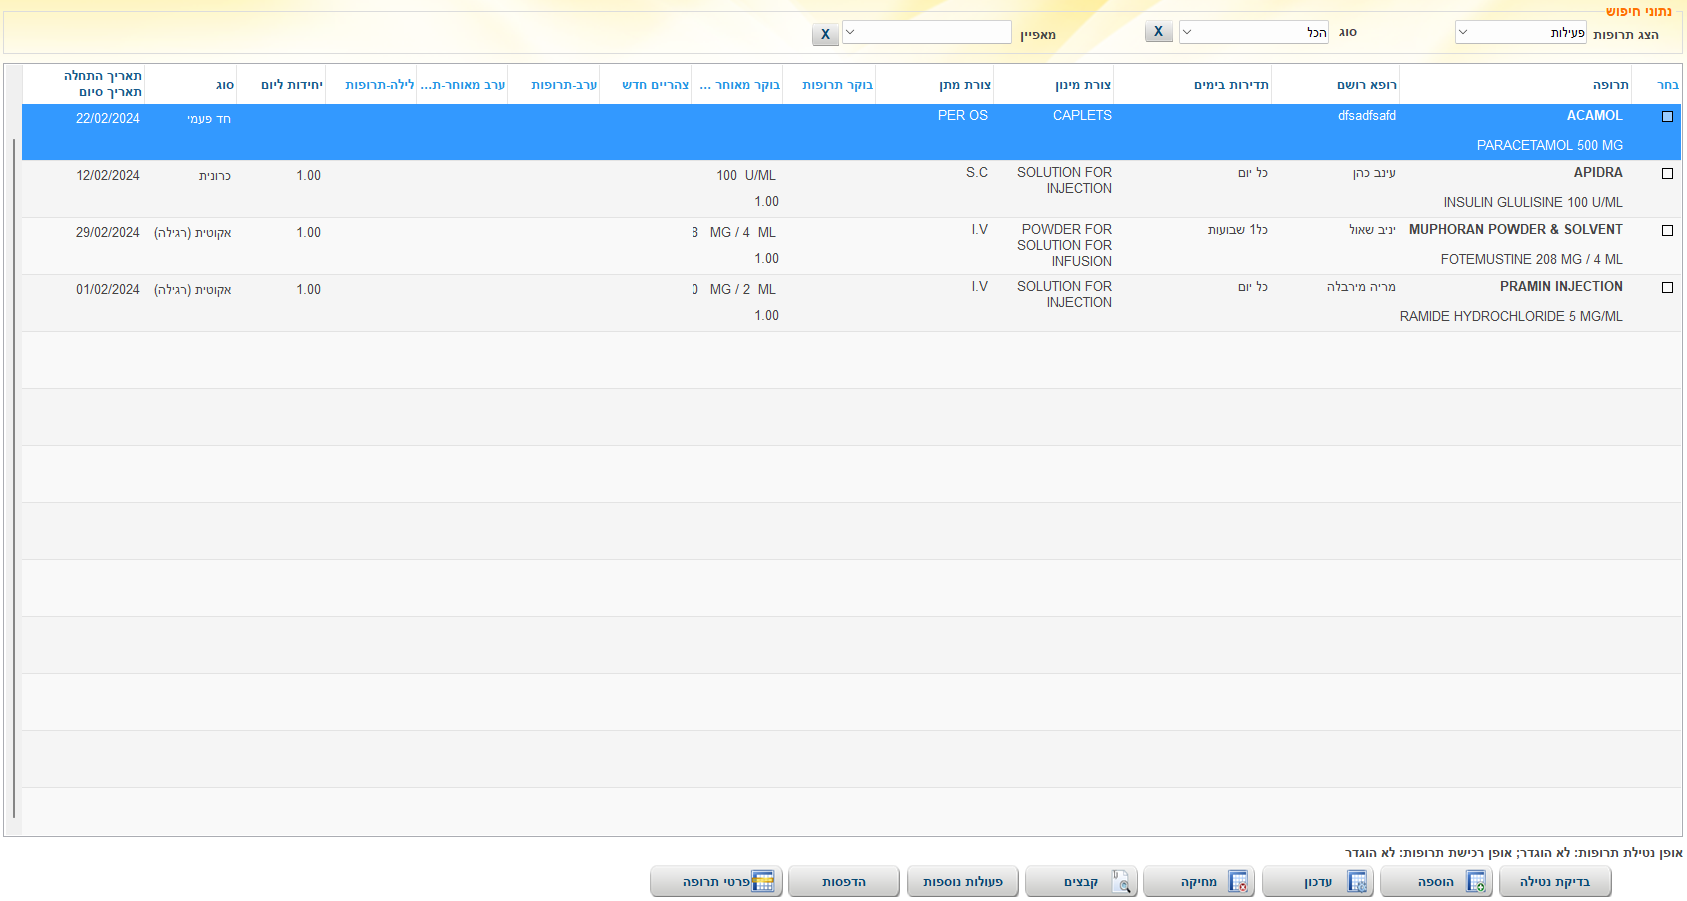Click INSULIN GLULISINE 100 U/ML text
This screenshot has width=1687, height=901.
click(x=1533, y=203)
